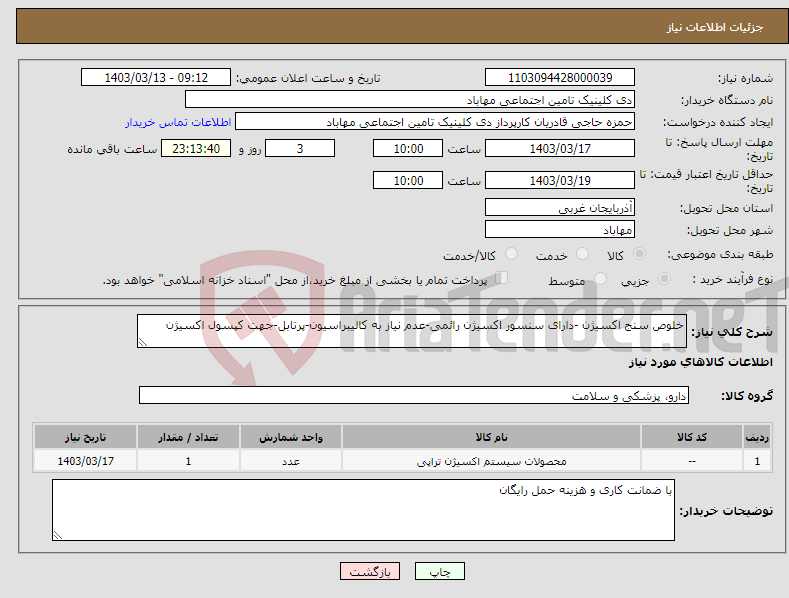Click the announcement date field 1403/03/13 - 09:12
This screenshot has width=789, height=598.
[x=156, y=78]
